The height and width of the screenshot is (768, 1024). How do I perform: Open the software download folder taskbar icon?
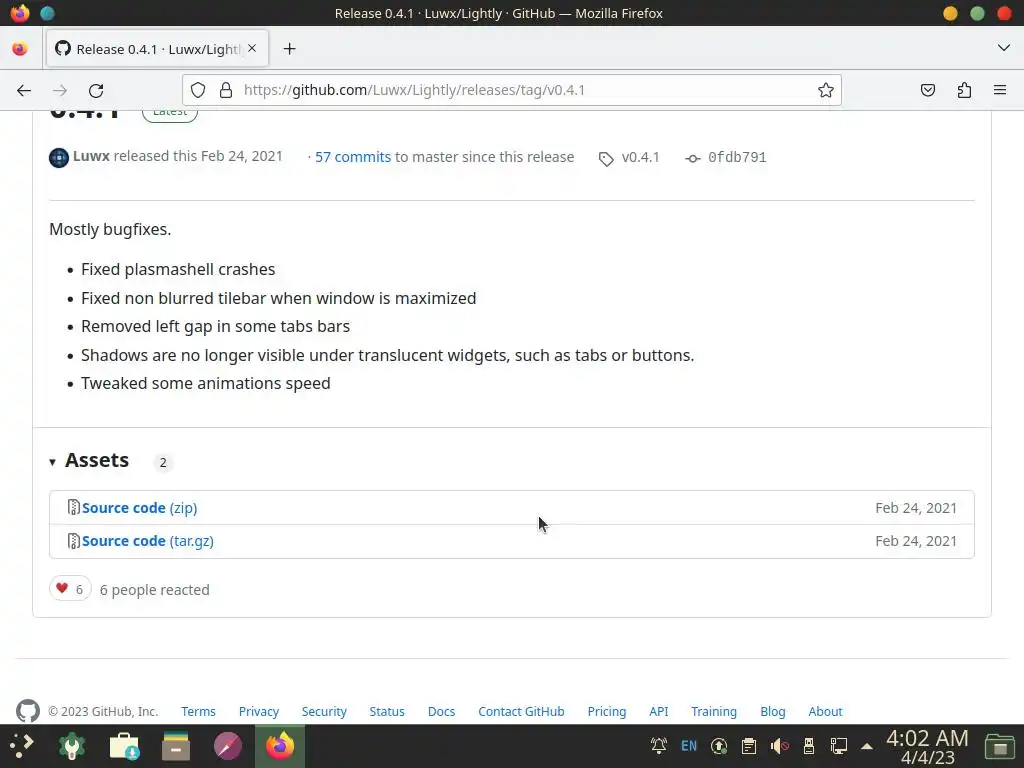pos(124,745)
